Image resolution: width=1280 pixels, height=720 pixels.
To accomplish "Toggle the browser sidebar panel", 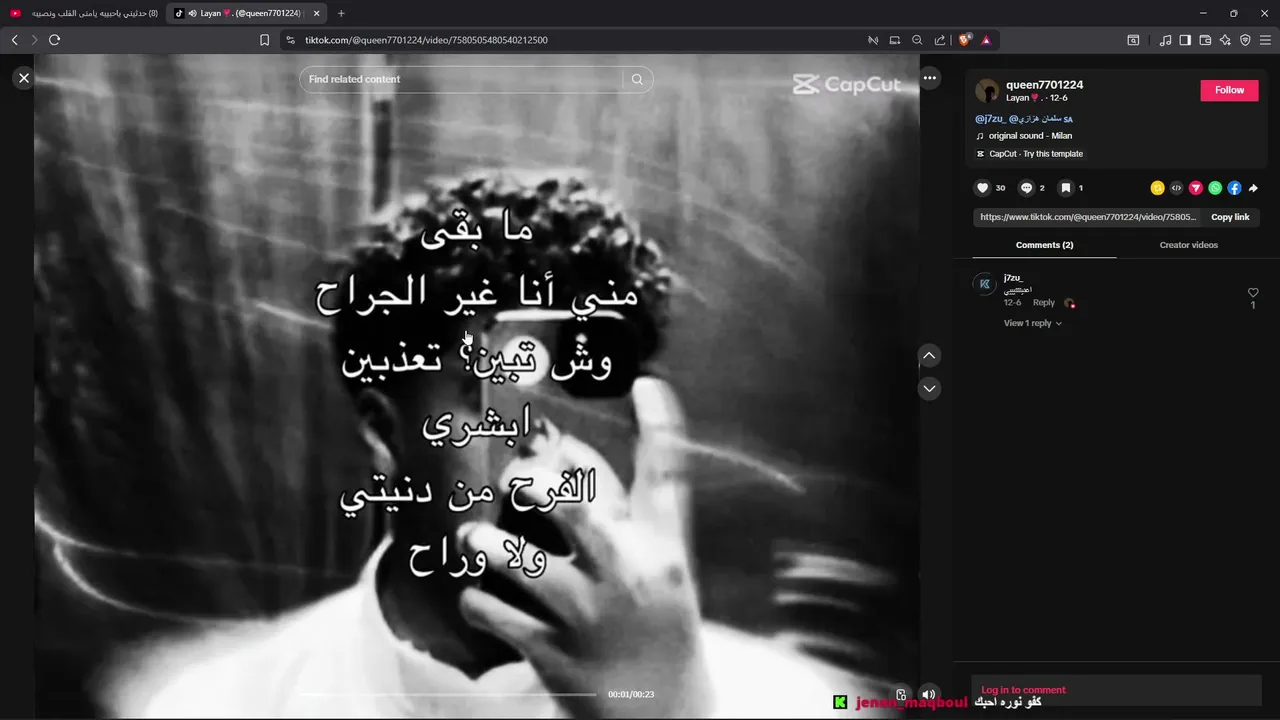I will pos(1185,40).
